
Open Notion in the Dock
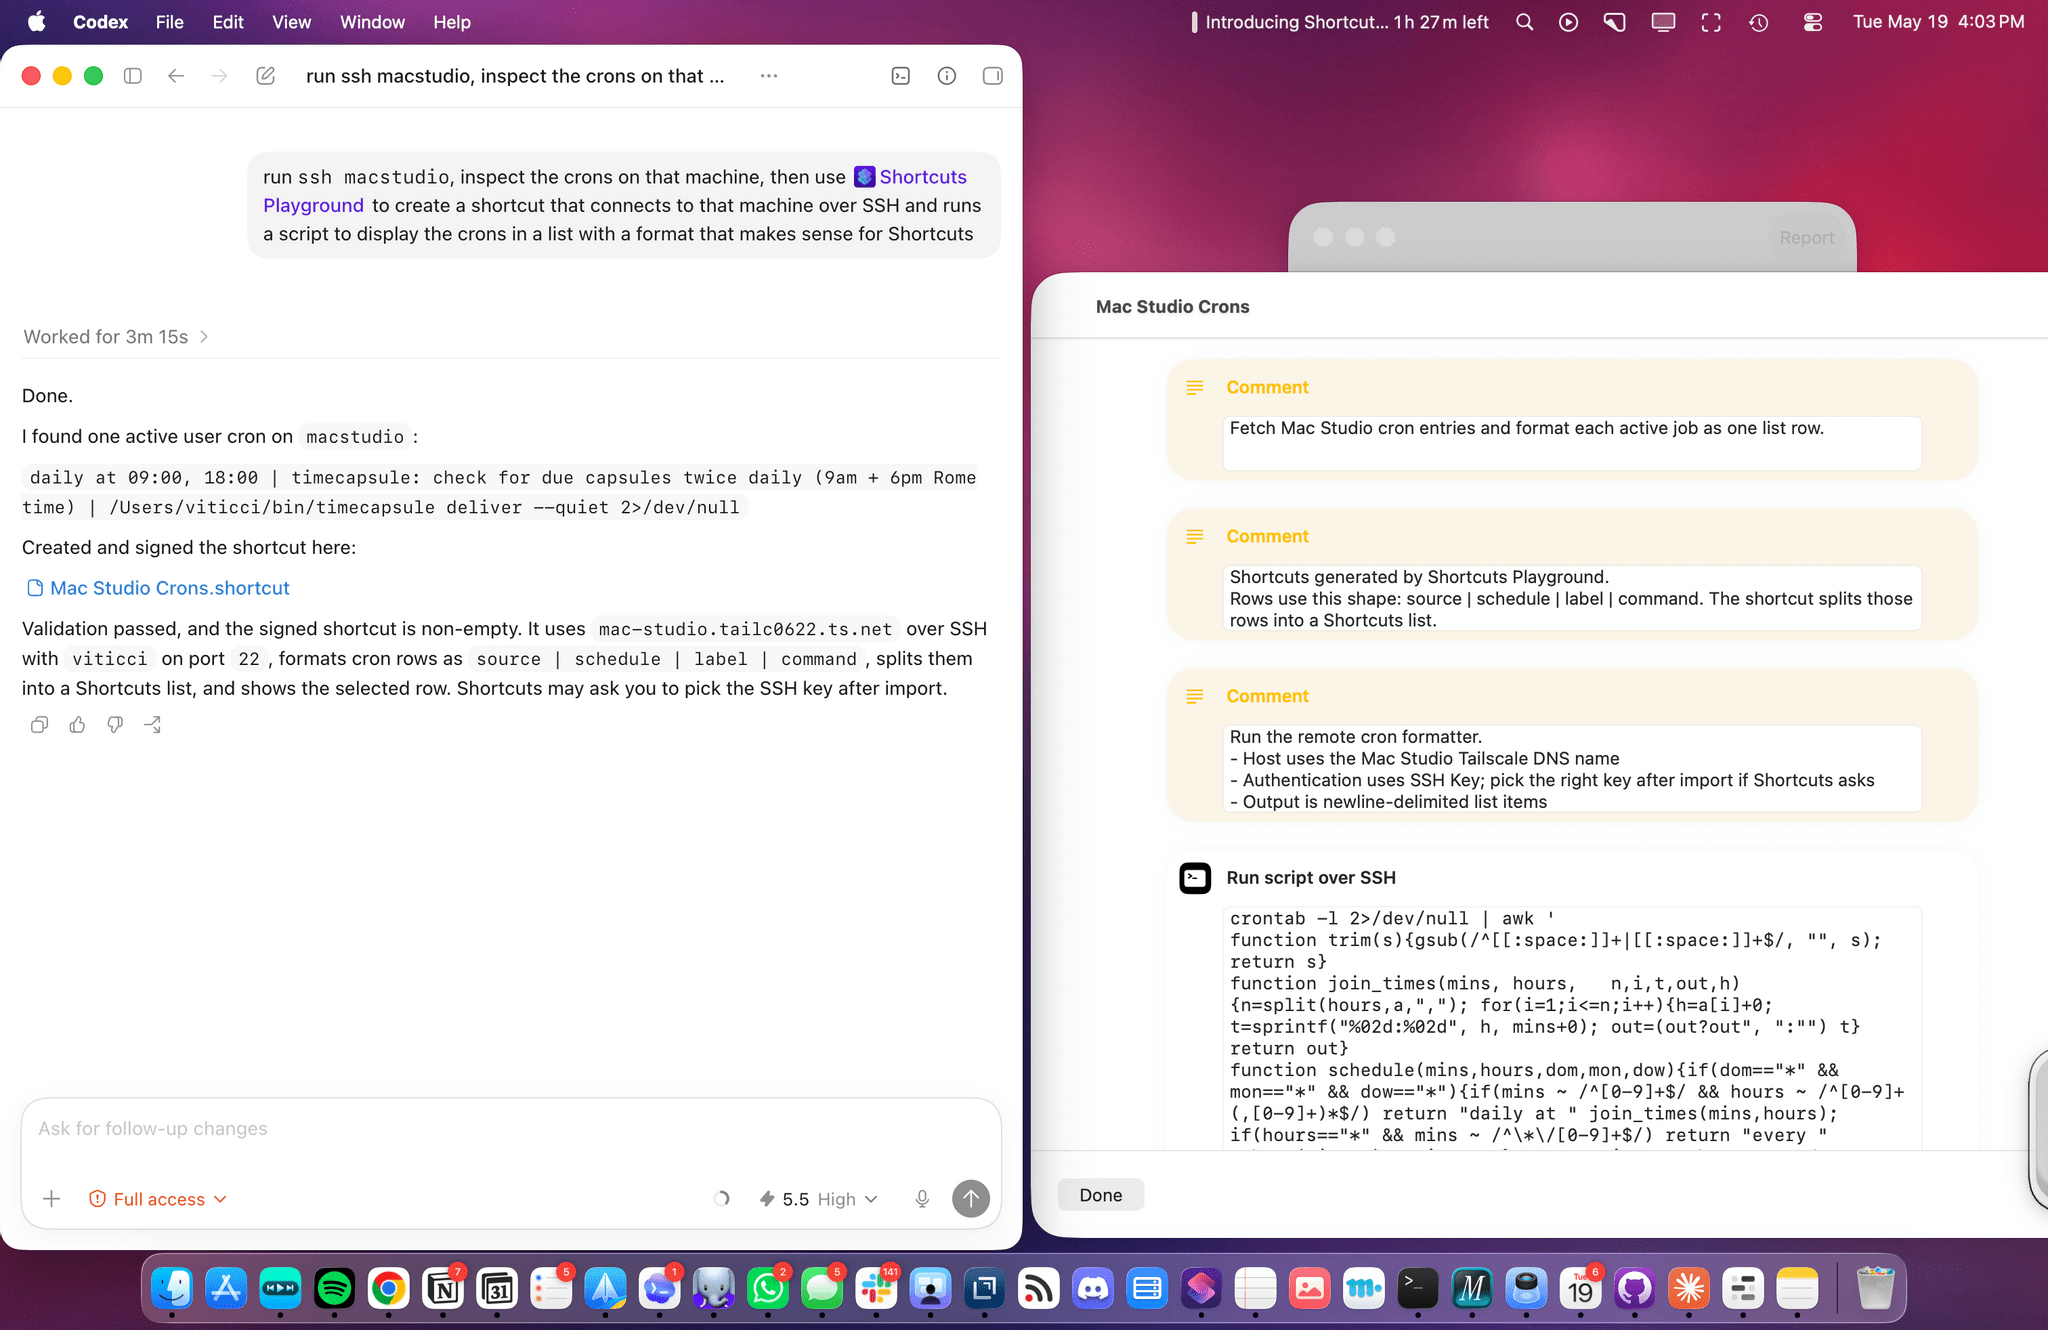tap(443, 1289)
